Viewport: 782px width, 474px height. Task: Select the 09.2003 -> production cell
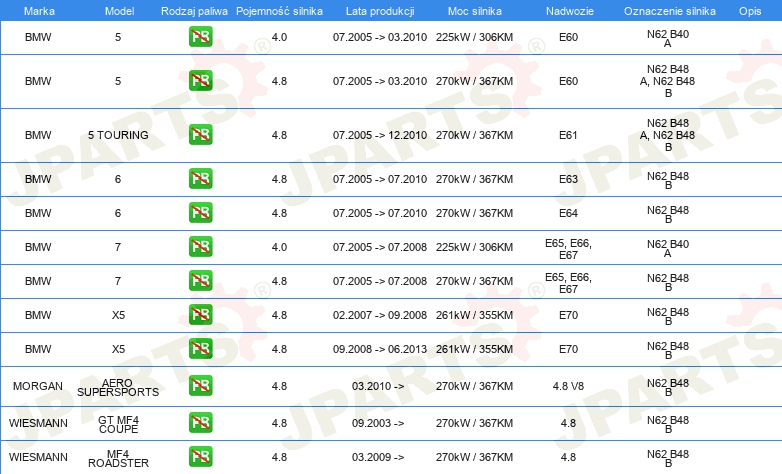[378, 423]
